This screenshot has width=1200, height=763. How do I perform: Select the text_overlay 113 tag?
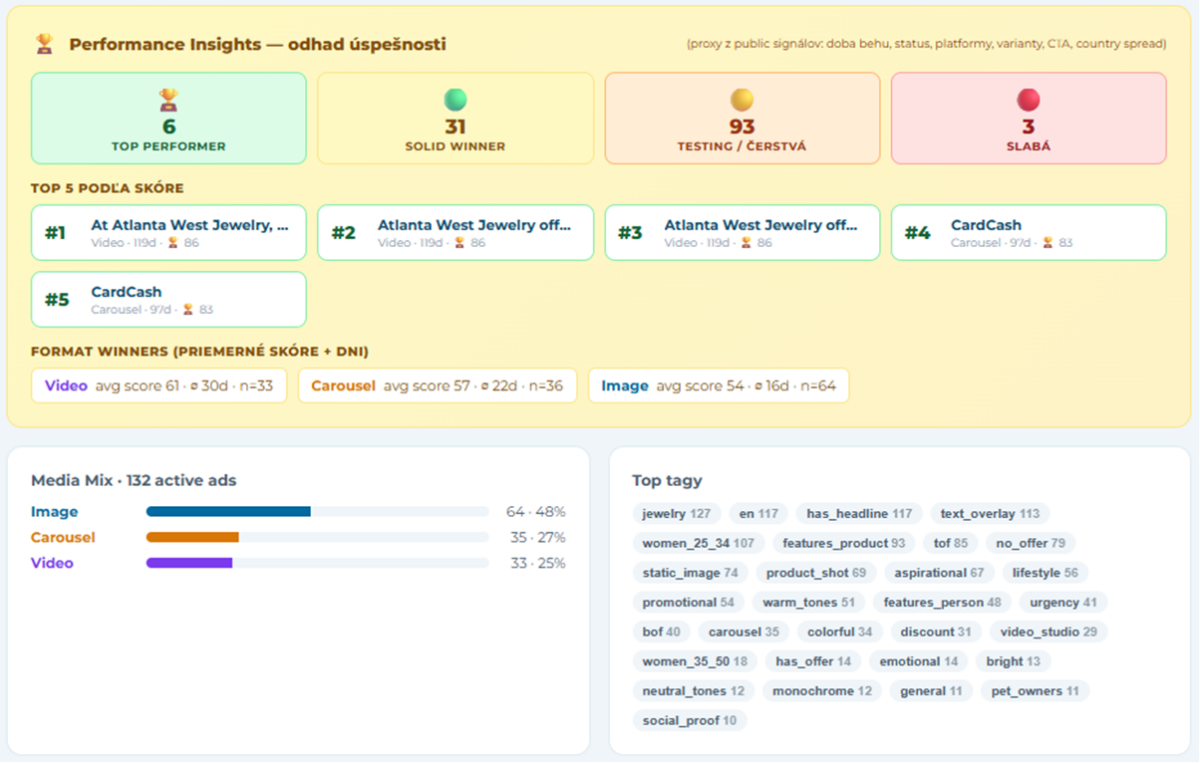990,514
